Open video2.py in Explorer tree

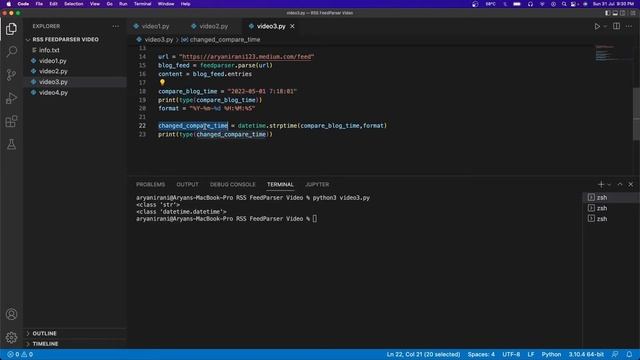tap(75, 71)
